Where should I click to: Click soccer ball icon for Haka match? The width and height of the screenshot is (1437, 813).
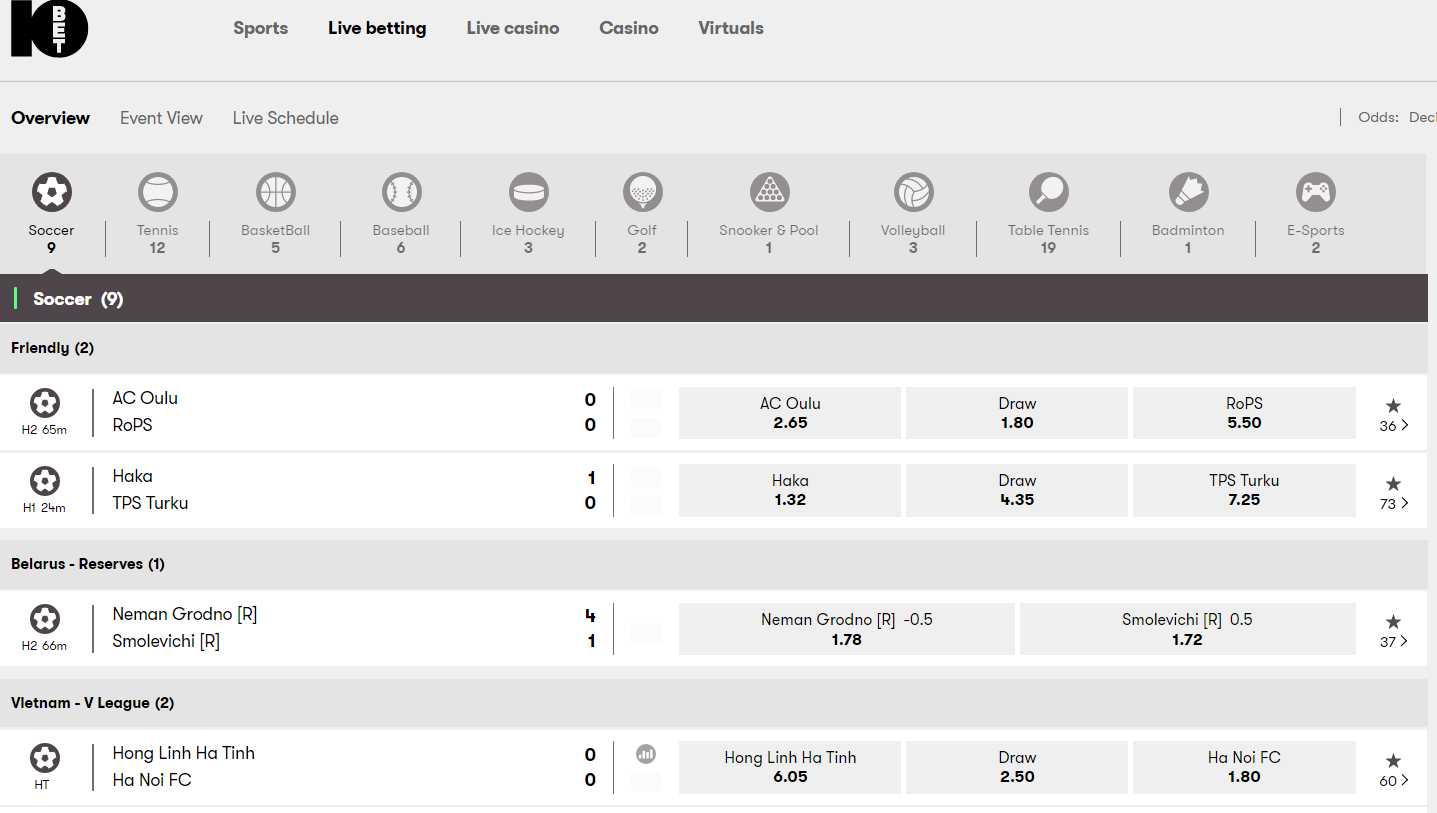[x=45, y=481]
